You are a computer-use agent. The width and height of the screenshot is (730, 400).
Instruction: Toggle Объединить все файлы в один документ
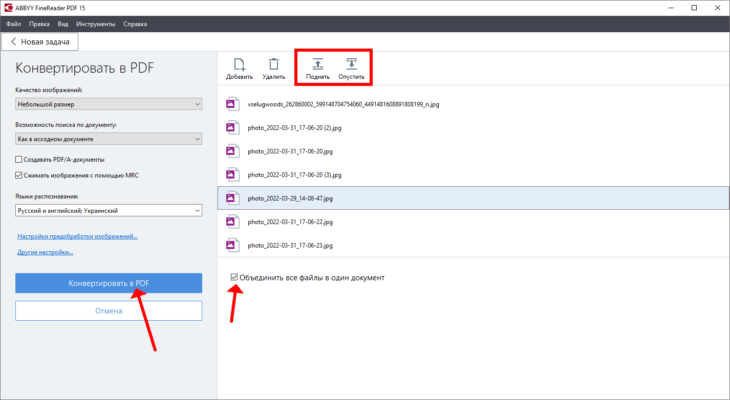234,277
